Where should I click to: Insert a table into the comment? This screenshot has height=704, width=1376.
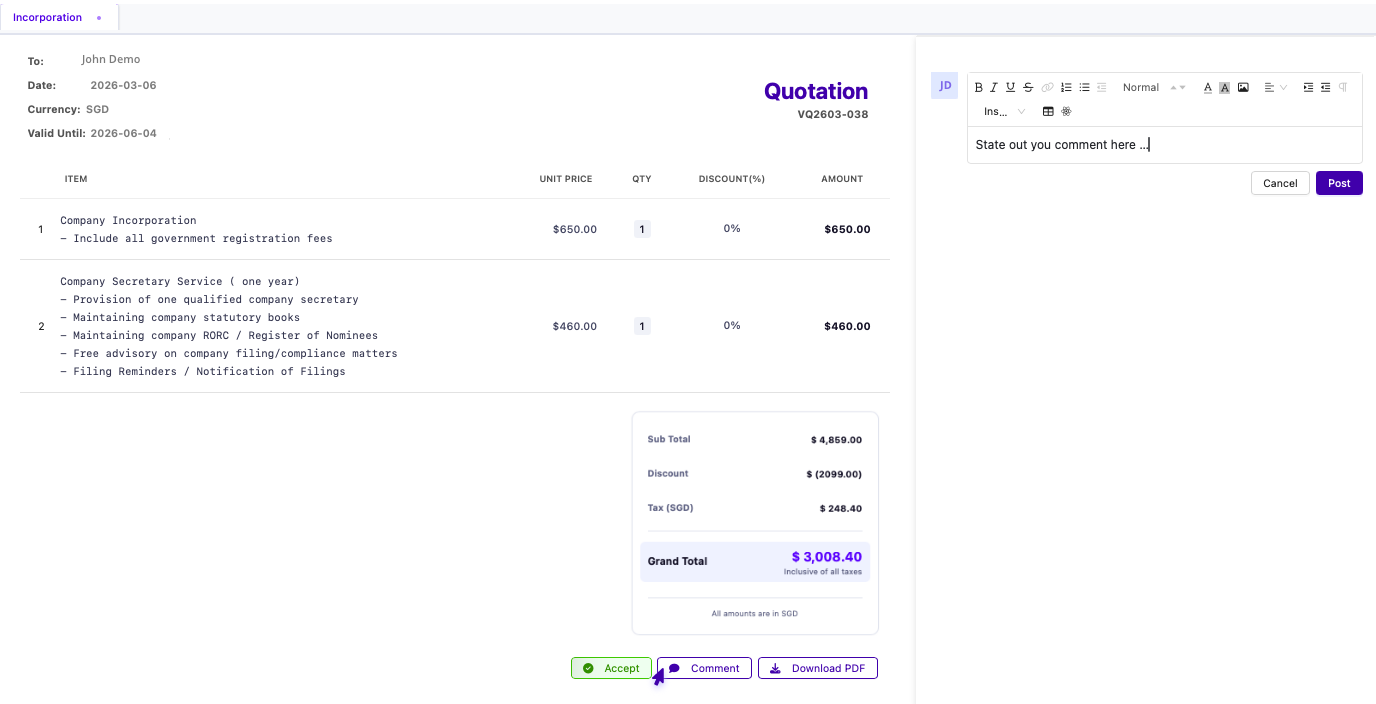tap(1048, 112)
